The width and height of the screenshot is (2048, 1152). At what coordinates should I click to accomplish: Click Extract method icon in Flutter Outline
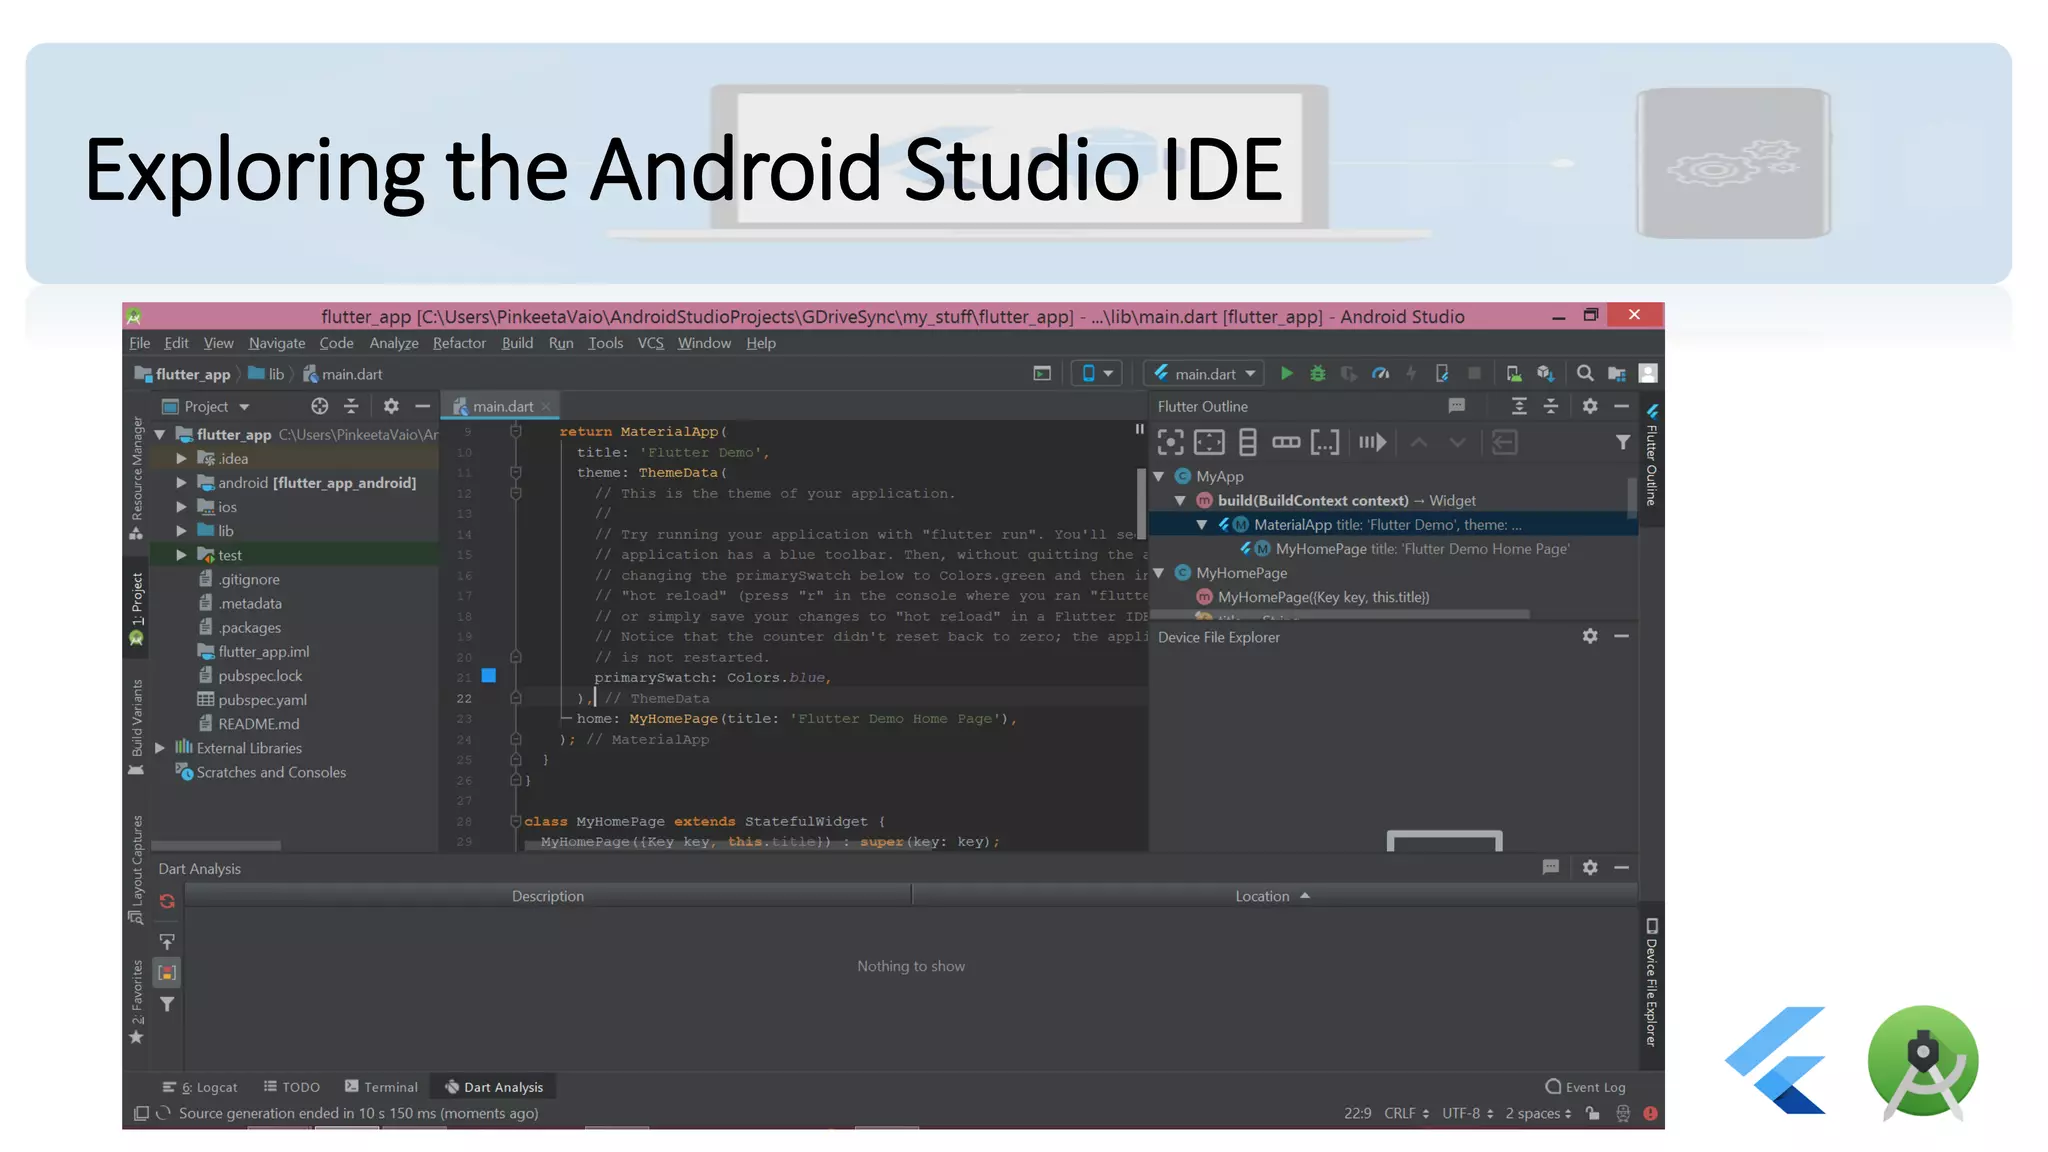coord(1373,442)
